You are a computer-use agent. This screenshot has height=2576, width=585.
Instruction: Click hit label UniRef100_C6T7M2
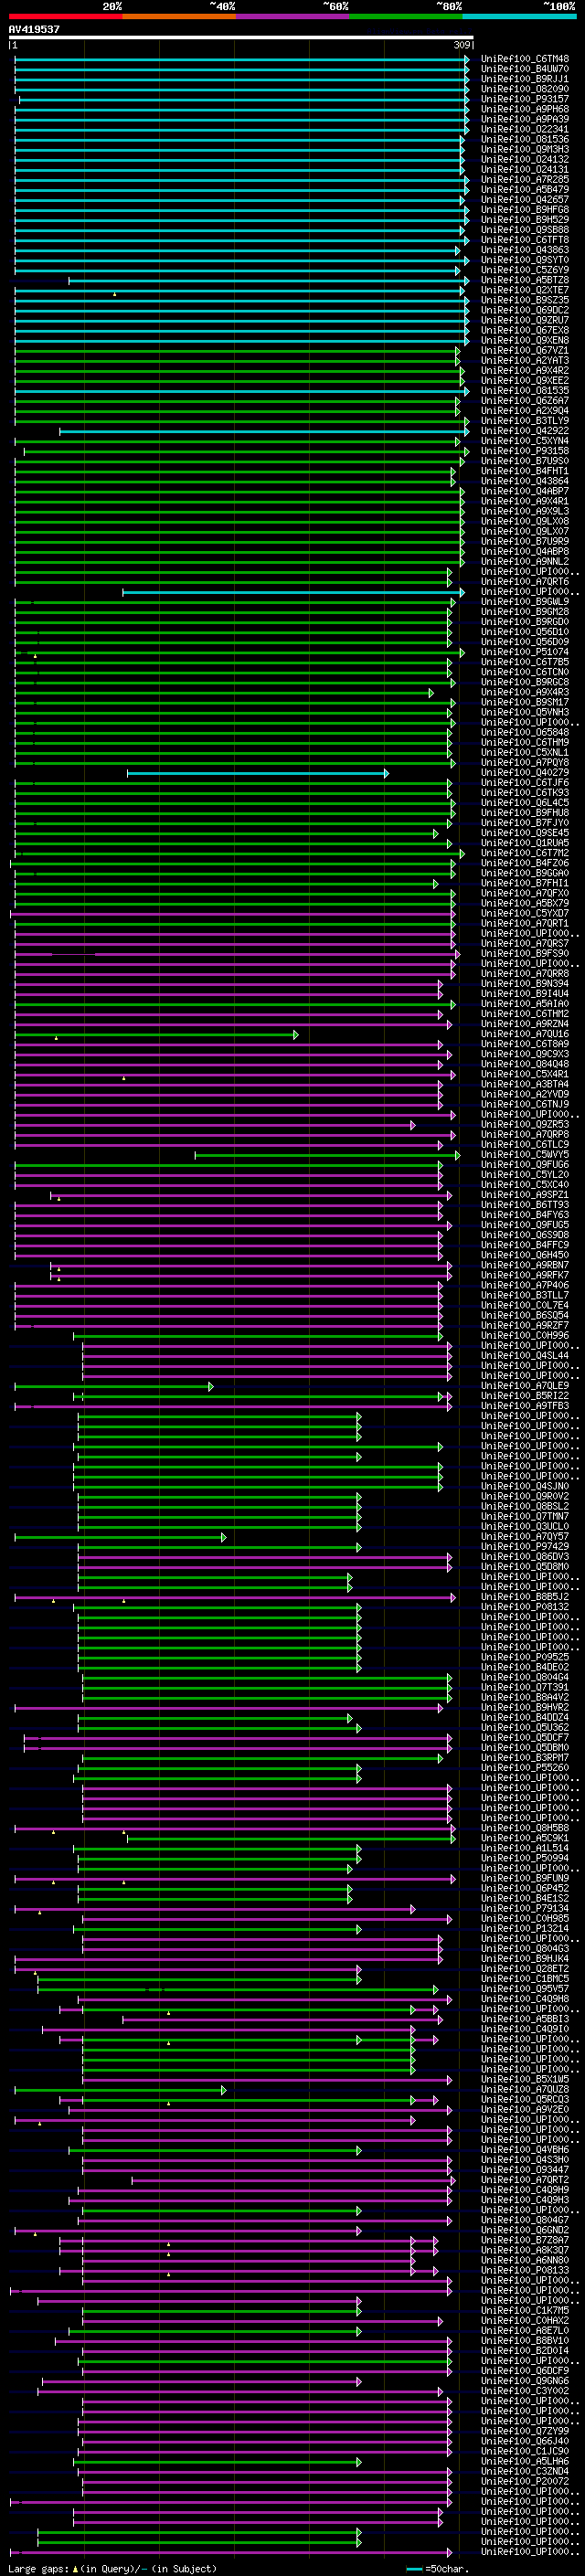[525, 853]
